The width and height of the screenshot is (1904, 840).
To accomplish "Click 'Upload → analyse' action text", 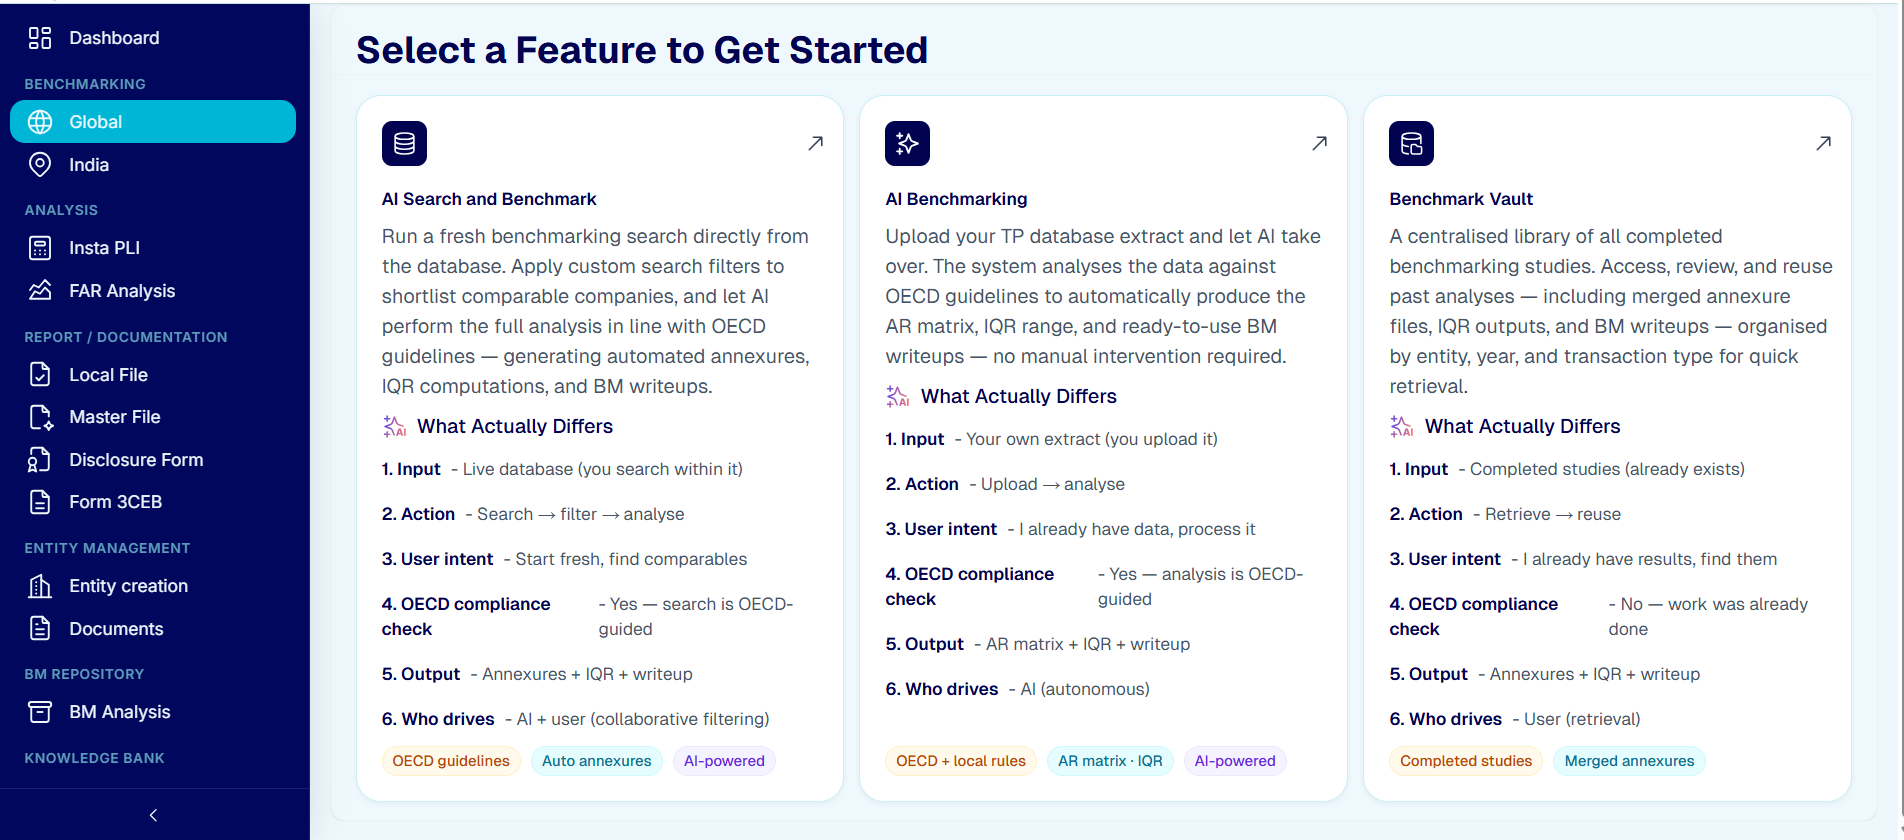I will tap(1053, 484).
